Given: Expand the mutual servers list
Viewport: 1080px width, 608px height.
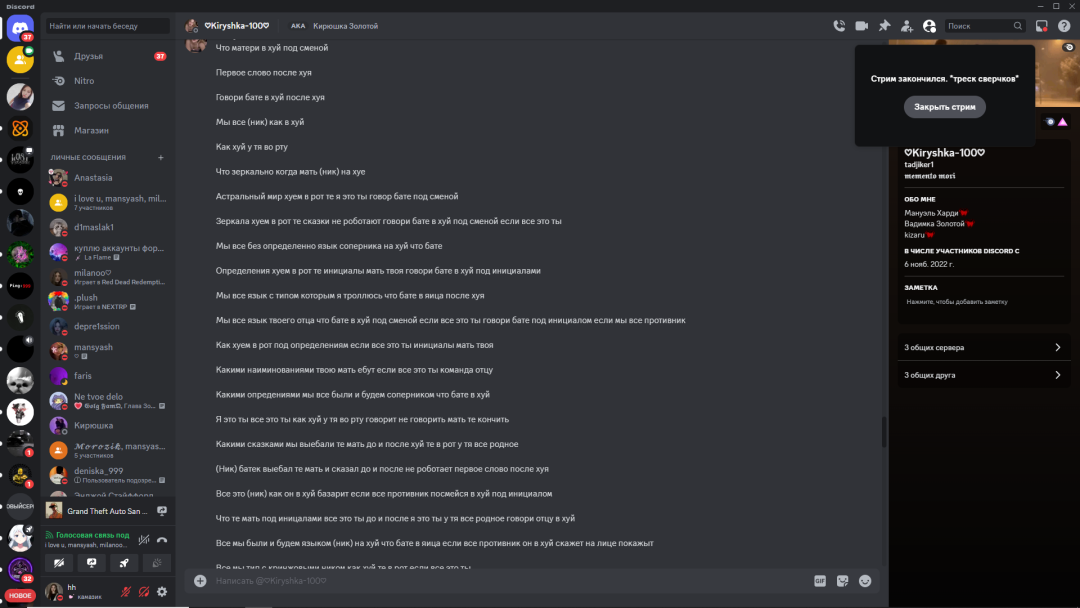Looking at the screenshot, I should (983, 347).
